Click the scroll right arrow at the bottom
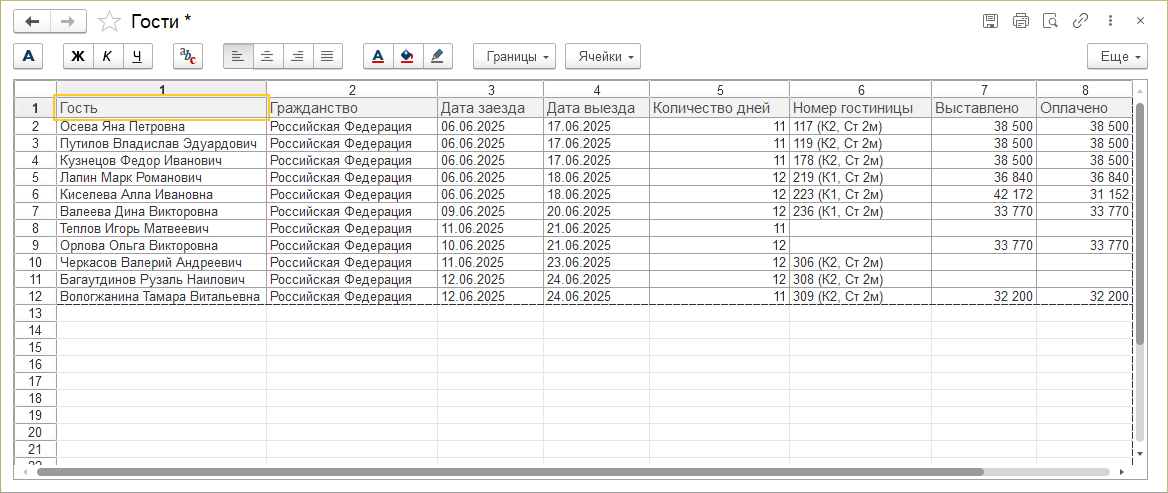 [1121, 471]
